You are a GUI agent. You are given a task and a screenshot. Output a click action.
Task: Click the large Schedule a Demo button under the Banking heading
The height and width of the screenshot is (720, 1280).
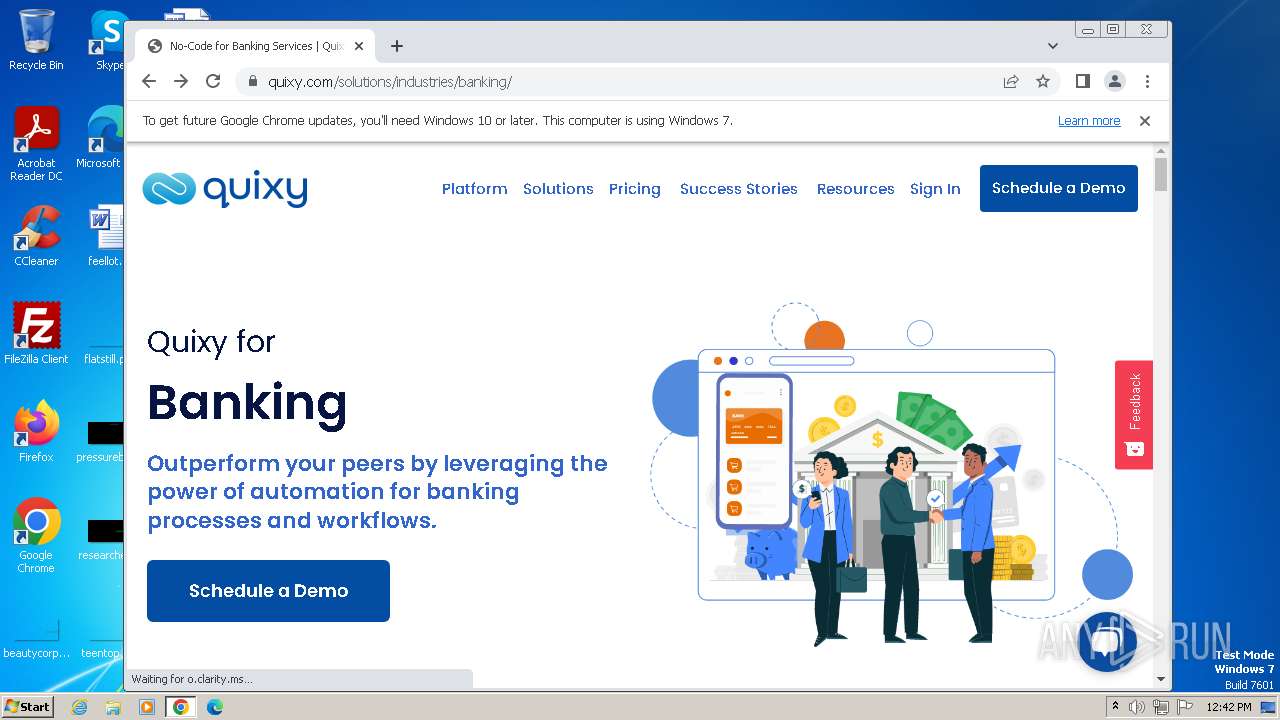tap(268, 591)
